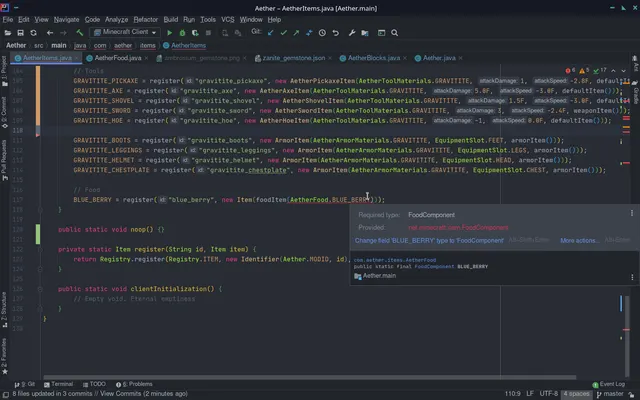Close the AetherItems.java tab
This screenshot has height=400, width=640.
pyautogui.click(x=77, y=58)
